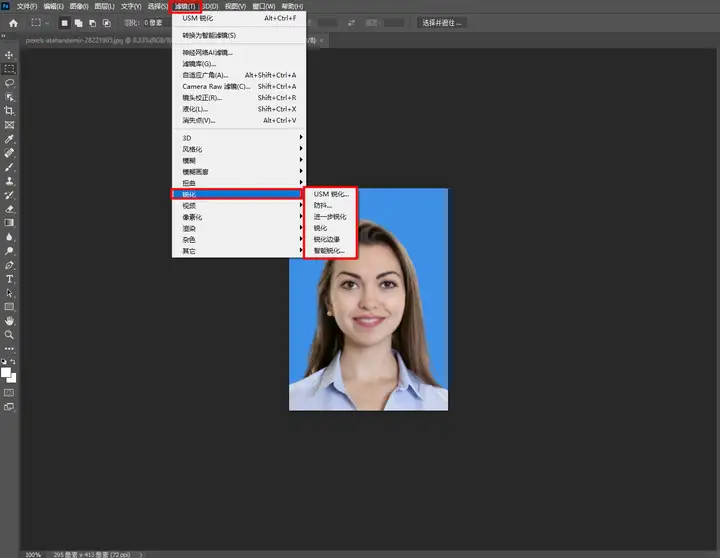Select the Horizontal Type tool
The width and height of the screenshot is (720, 558).
coord(9,279)
